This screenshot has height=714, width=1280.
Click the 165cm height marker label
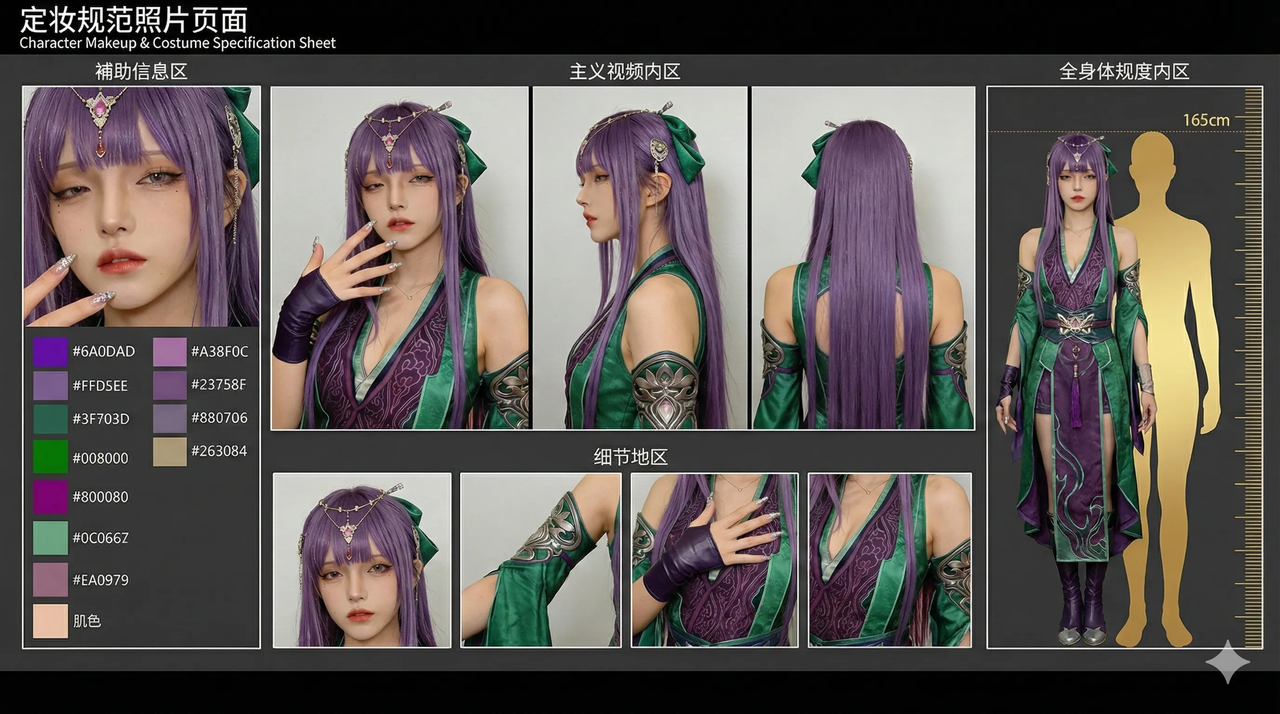[1206, 120]
